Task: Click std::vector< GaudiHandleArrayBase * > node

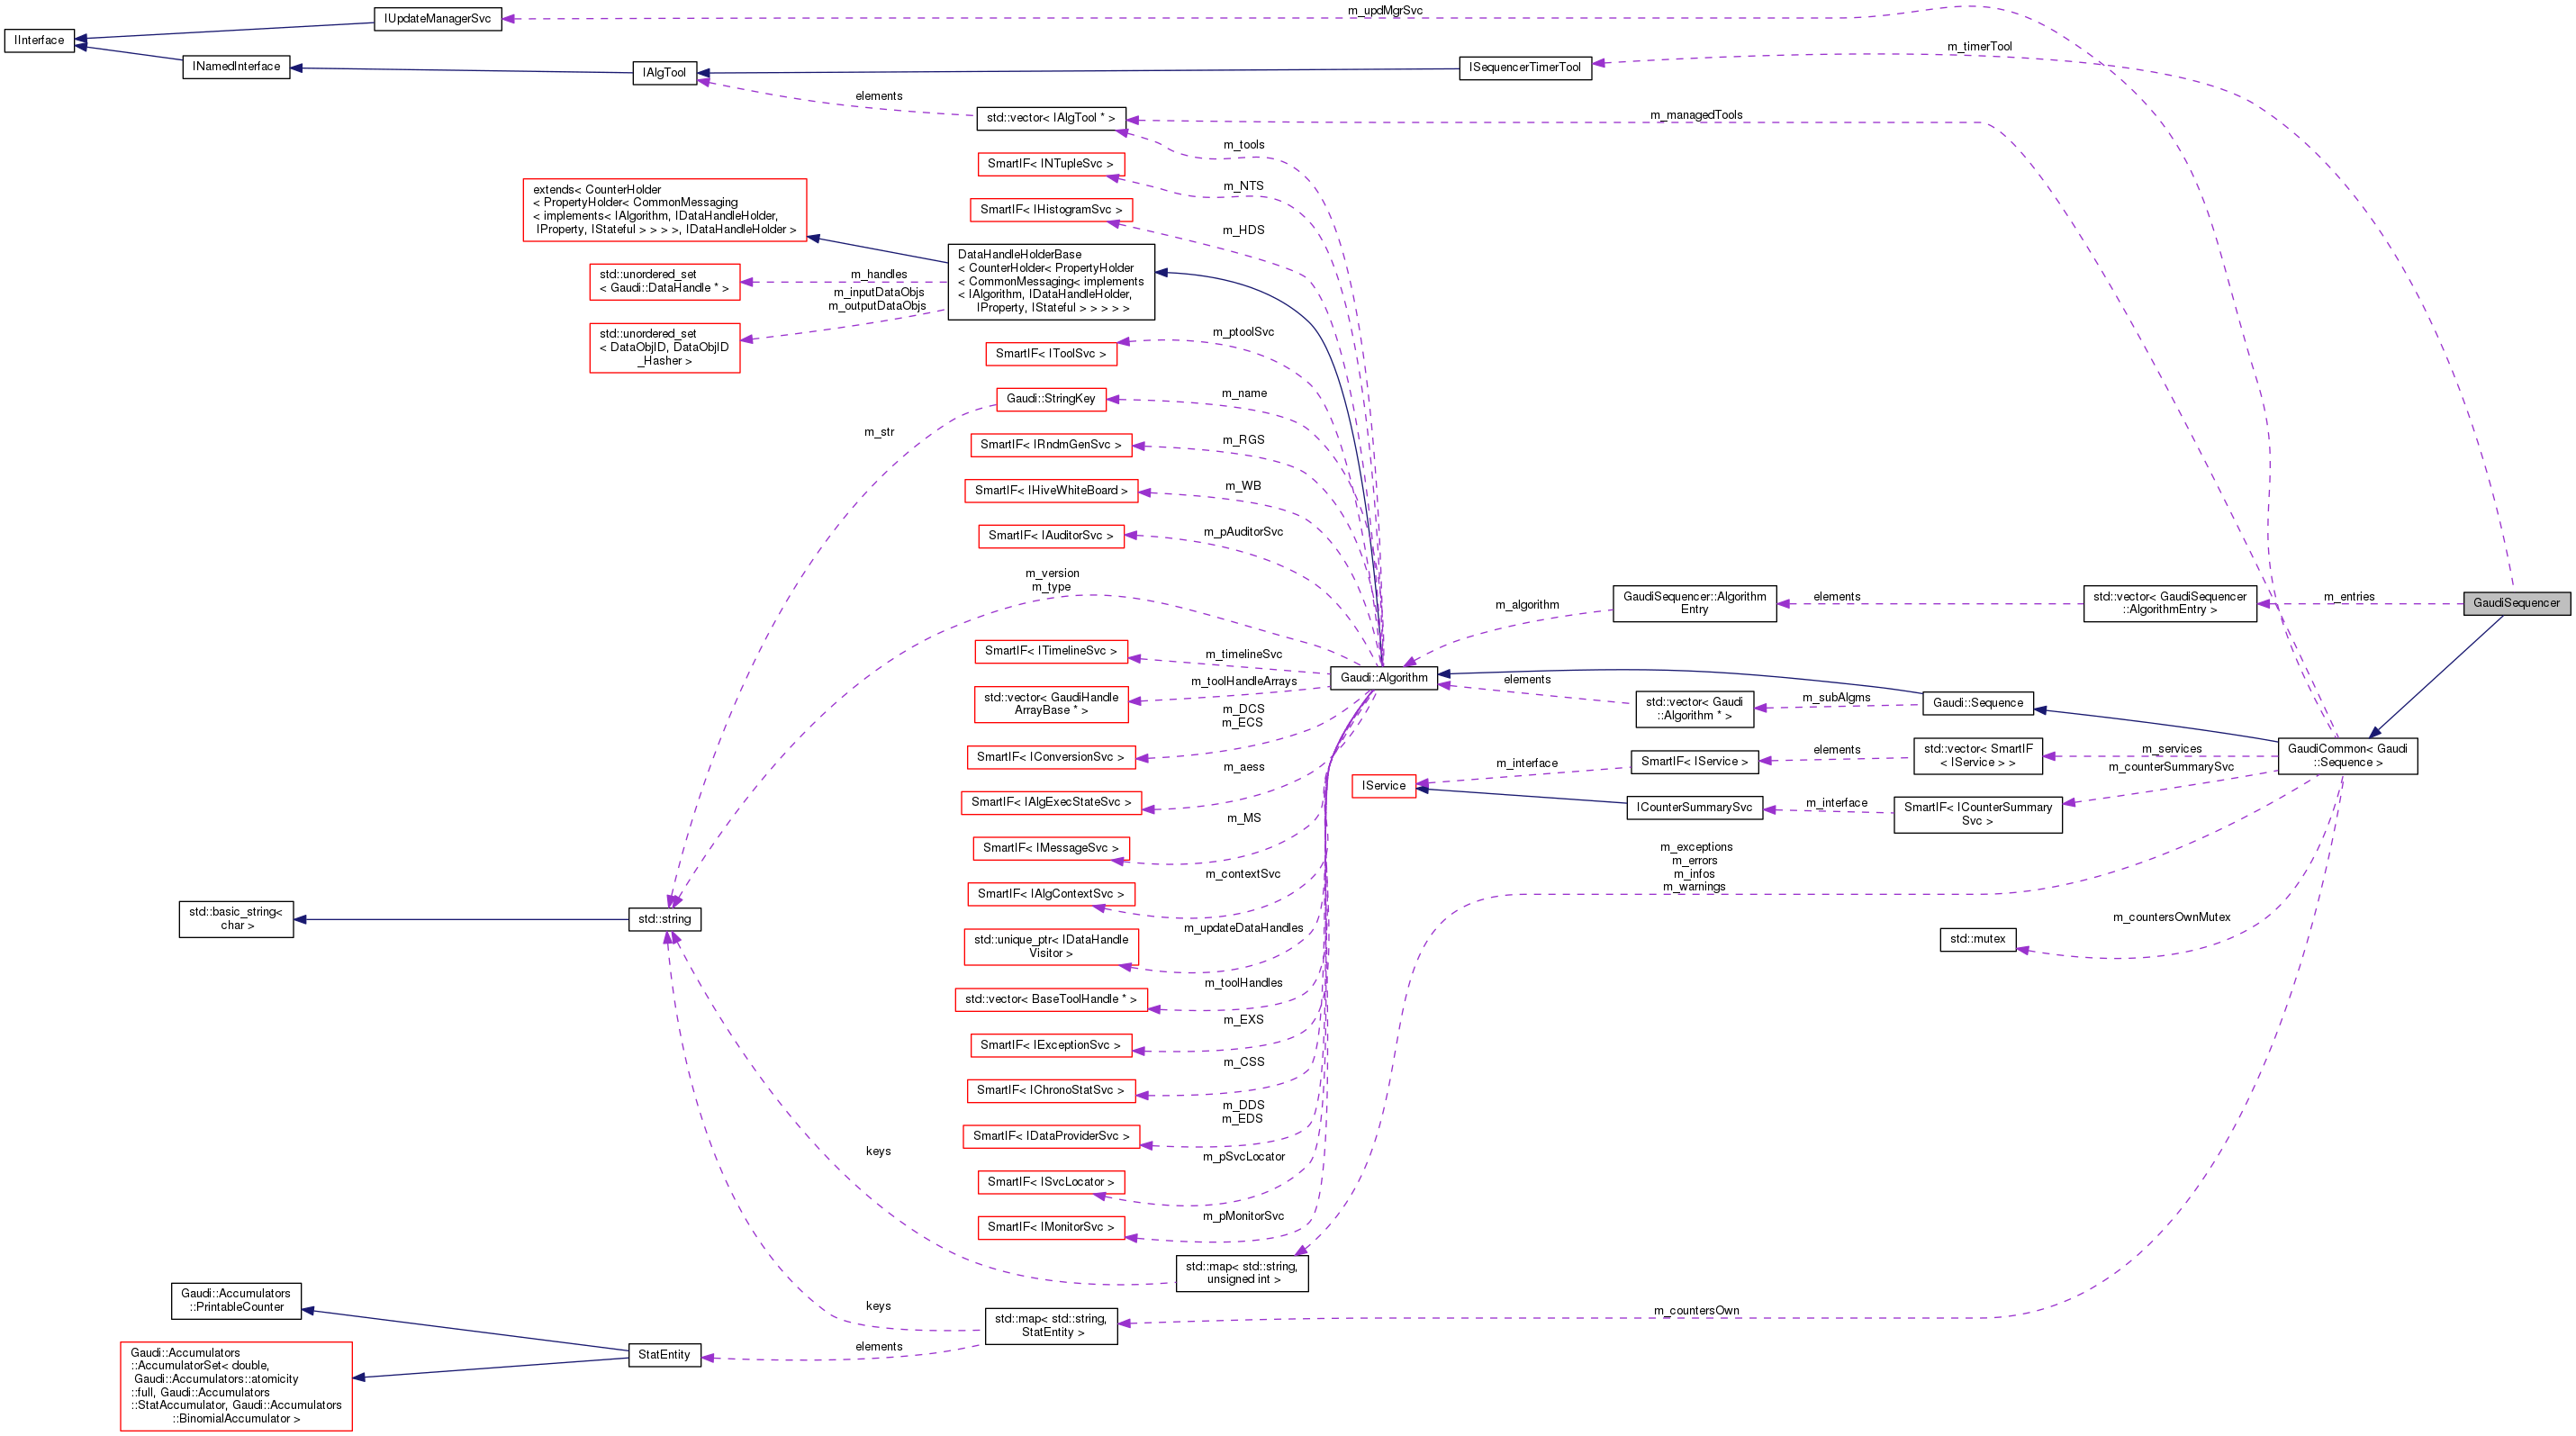Action: pyautogui.click(x=1051, y=704)
